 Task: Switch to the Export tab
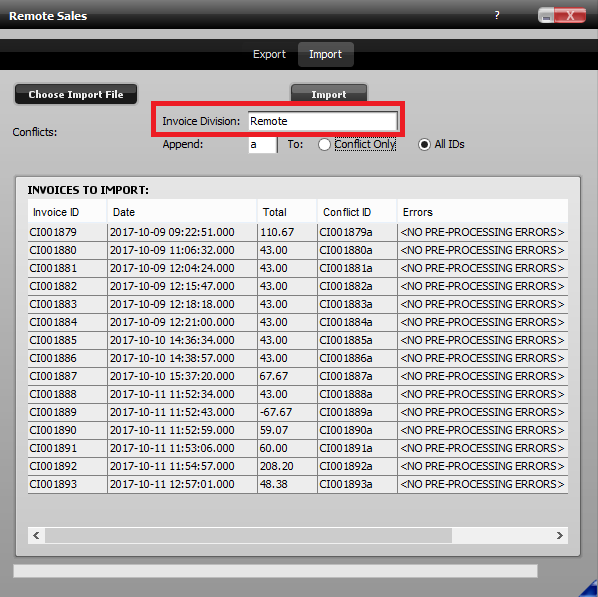click(269, 54)
